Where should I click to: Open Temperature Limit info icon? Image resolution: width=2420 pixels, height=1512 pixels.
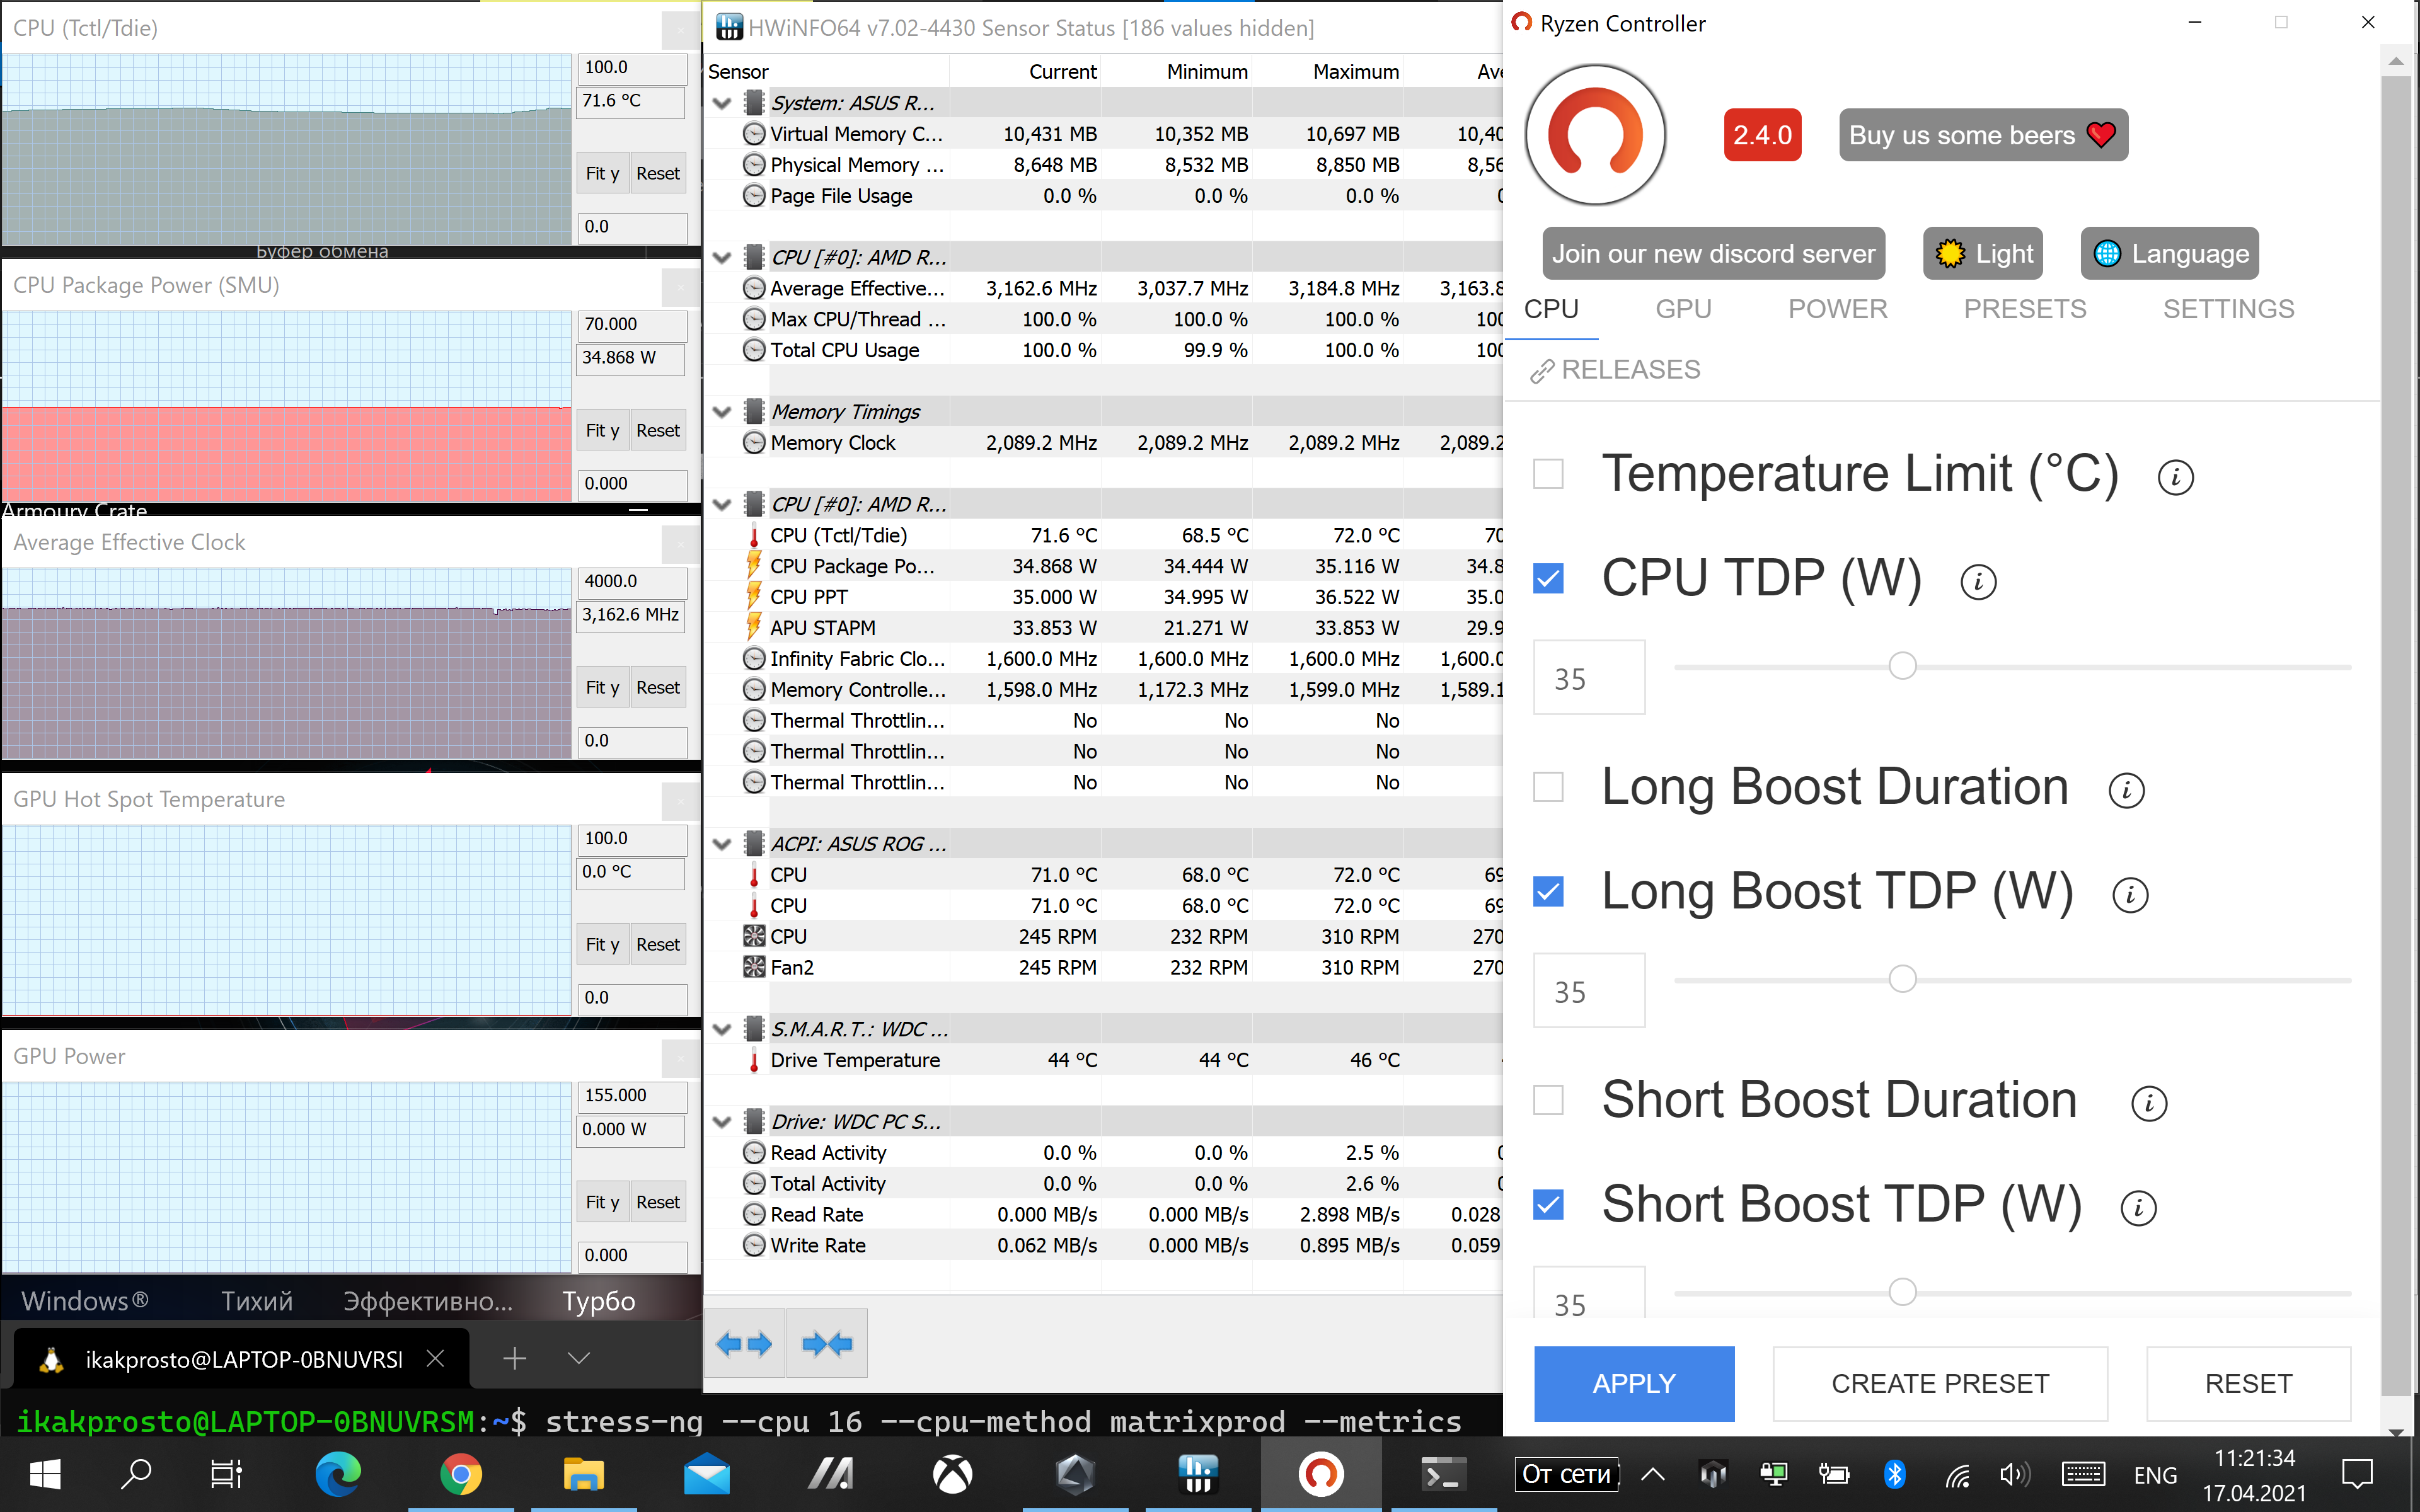[x=2175, y=477]
